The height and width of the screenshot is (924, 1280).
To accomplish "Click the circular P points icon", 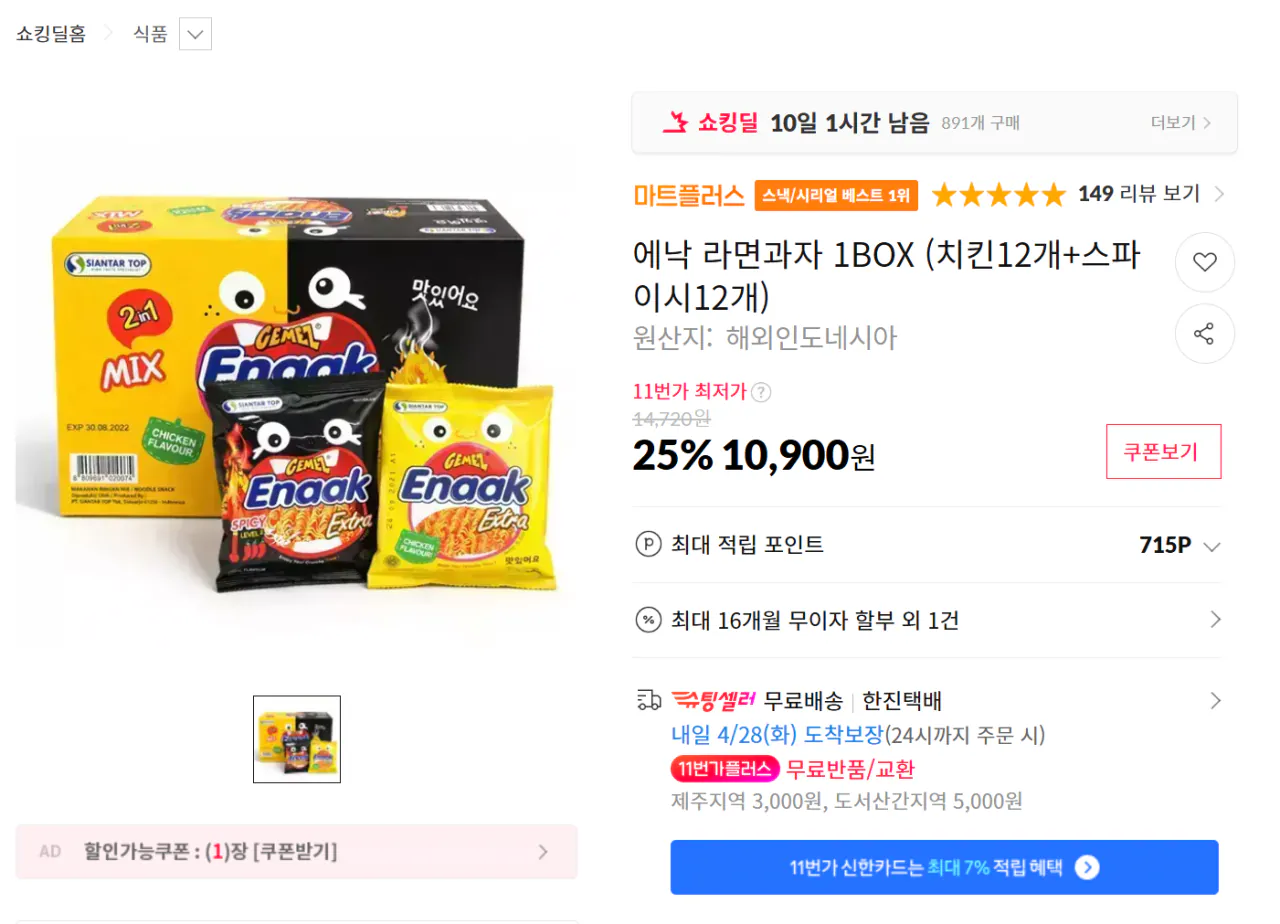I will 650,545.
